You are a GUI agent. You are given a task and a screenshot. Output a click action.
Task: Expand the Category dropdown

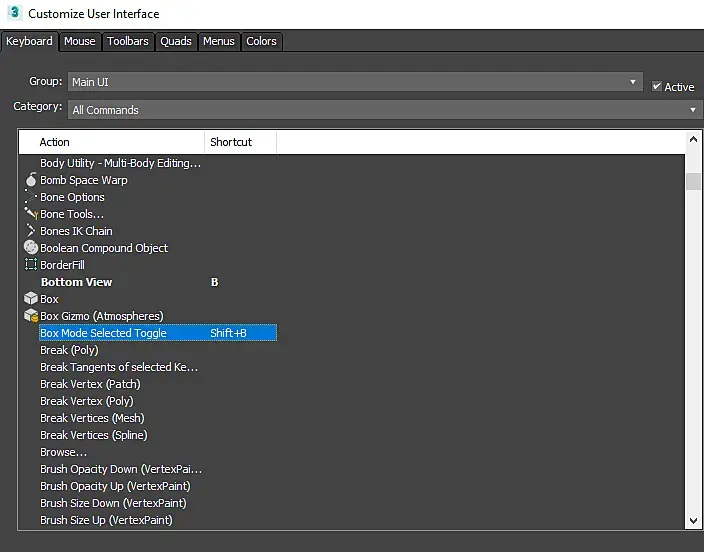coord(385,110)
